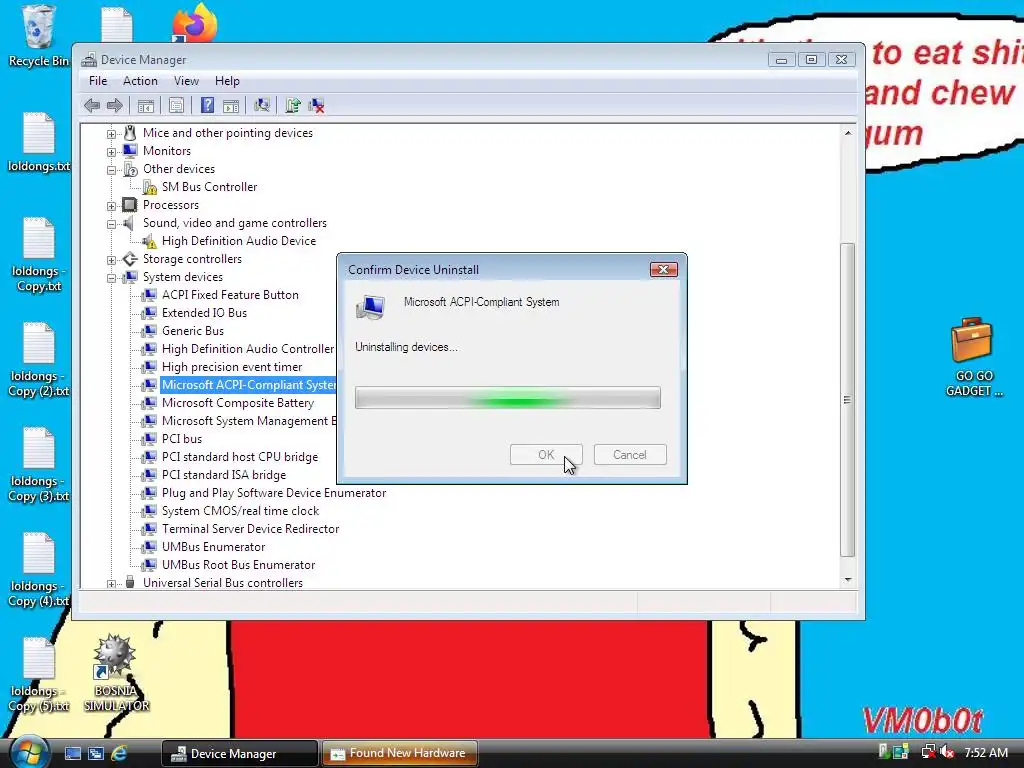Select the loldongs - Copy (5).txt file icon
Screen dimensions: 1024x768
[x=39, y=675]
